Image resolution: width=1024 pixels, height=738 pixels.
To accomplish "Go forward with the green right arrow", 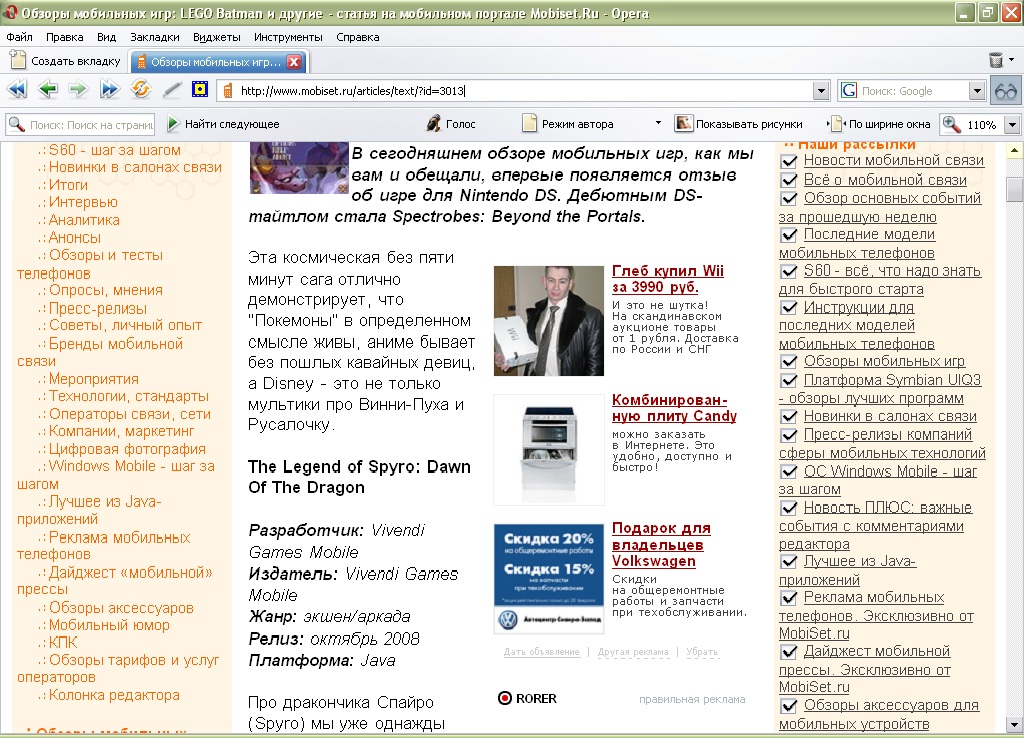I will click(78, 89).
